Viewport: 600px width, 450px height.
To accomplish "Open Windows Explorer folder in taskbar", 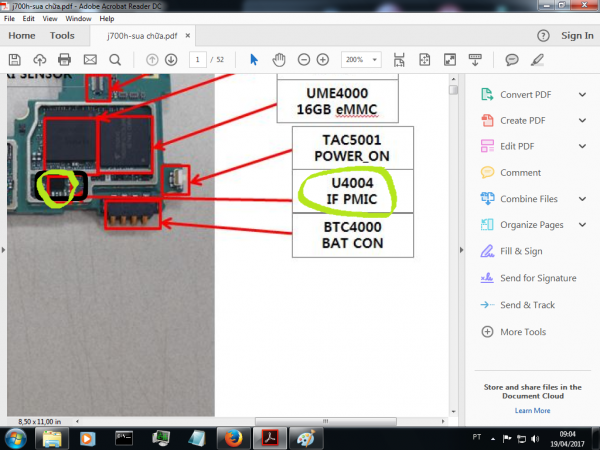I will tap(52, 439).
